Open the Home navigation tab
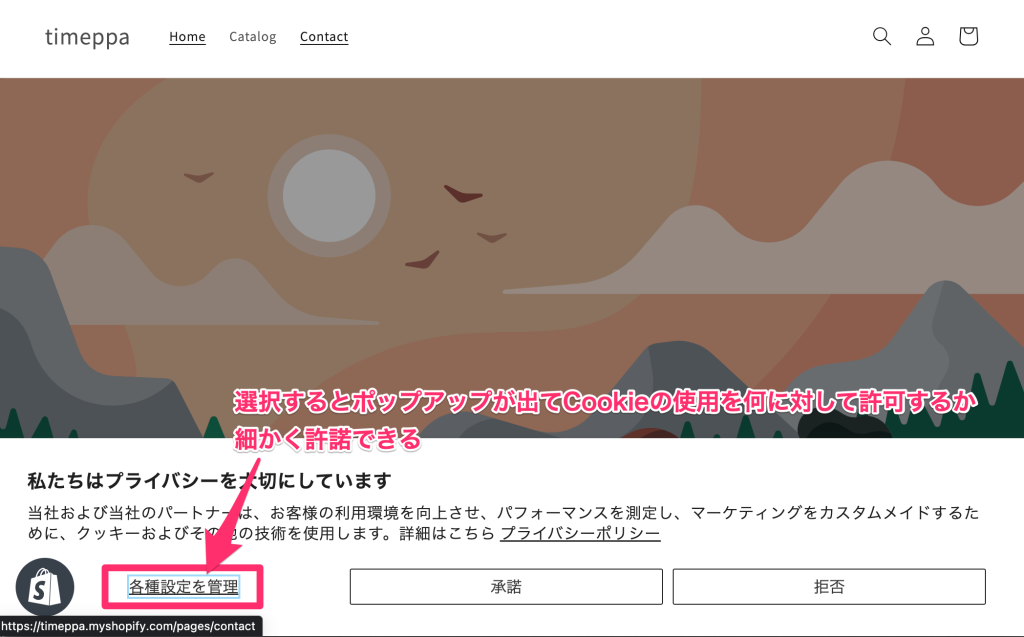The width and height of the screenshot is (1024, 637). [187, 36]
